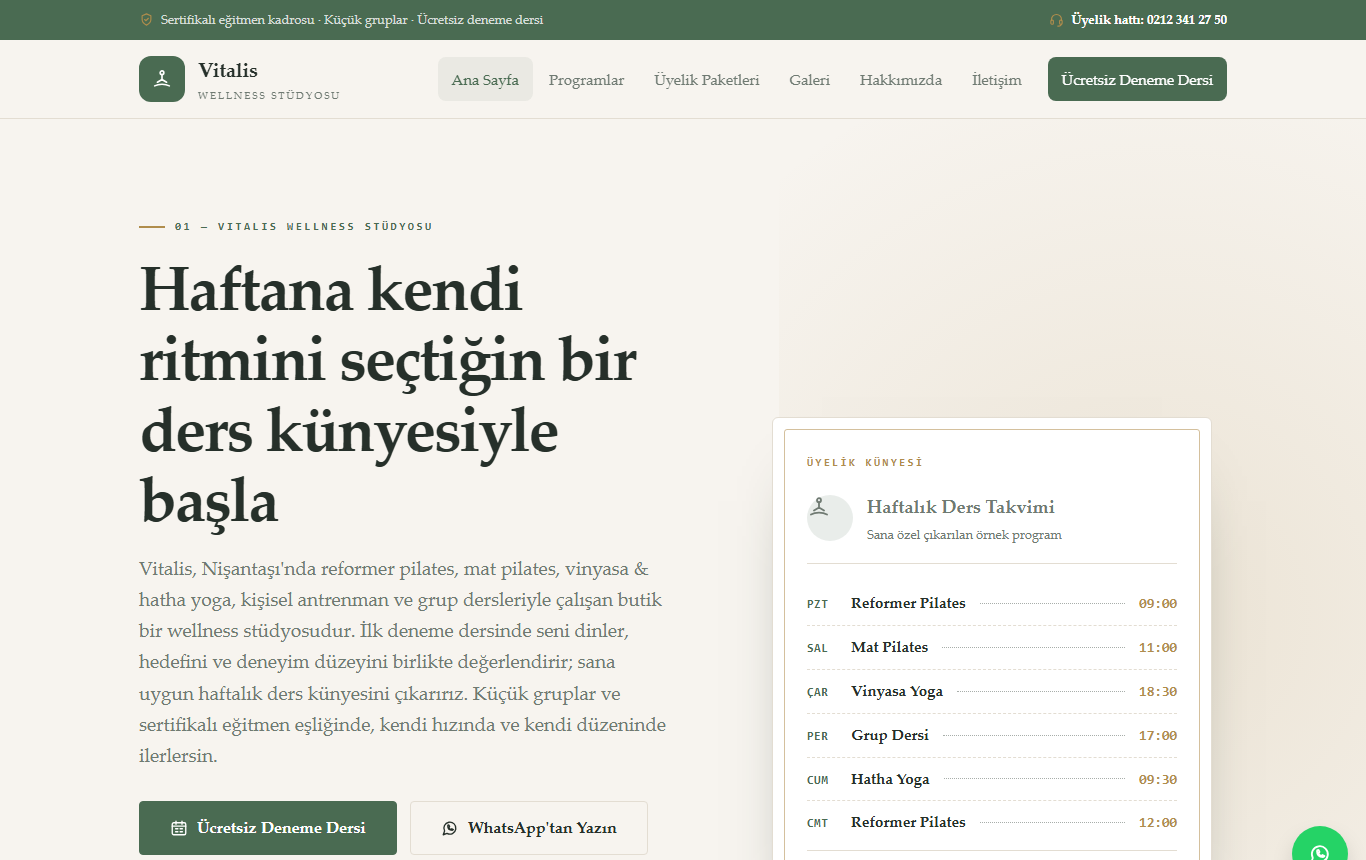Click the CMT Reformer Pilates row
This screenshot has width=1366, height=860.
pyautogui.click(x=992, y=823)
